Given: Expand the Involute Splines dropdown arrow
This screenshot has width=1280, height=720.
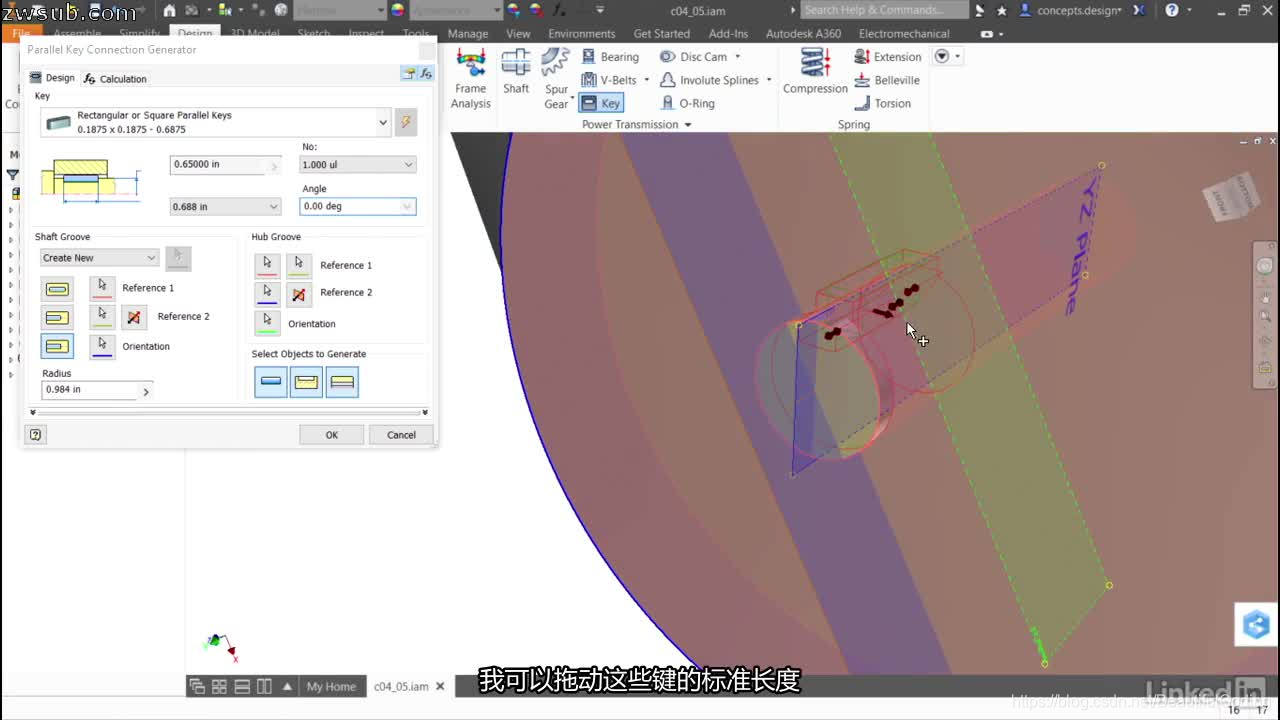Looking at the screenshot, I should (769, 80).
